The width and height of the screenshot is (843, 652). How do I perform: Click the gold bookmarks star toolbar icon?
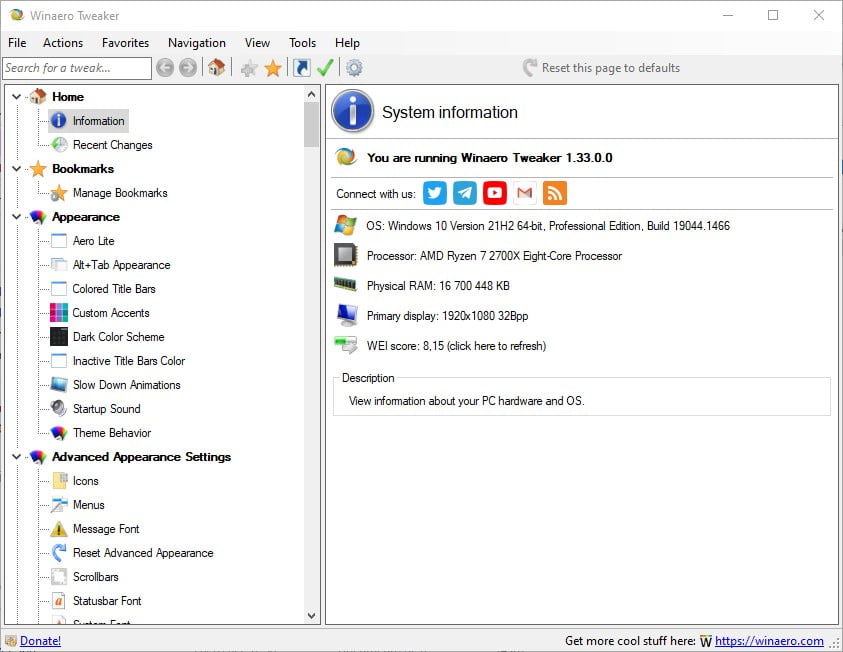(x=273, y=68)
